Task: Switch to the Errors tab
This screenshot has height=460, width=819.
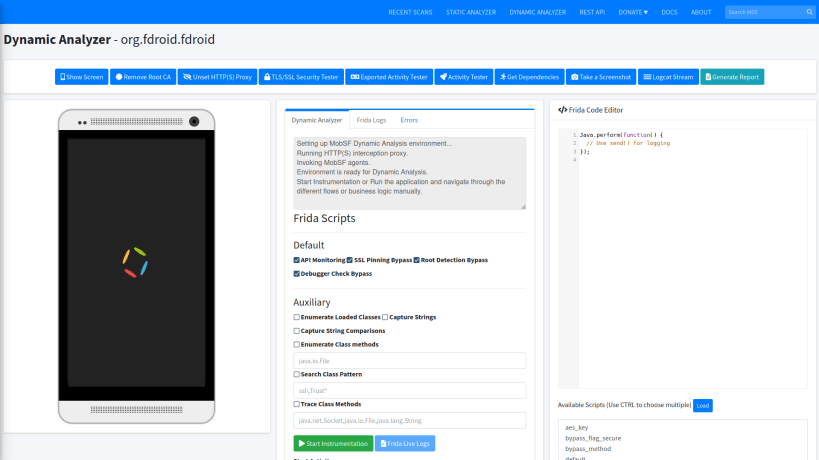Action: coord(409,120)
